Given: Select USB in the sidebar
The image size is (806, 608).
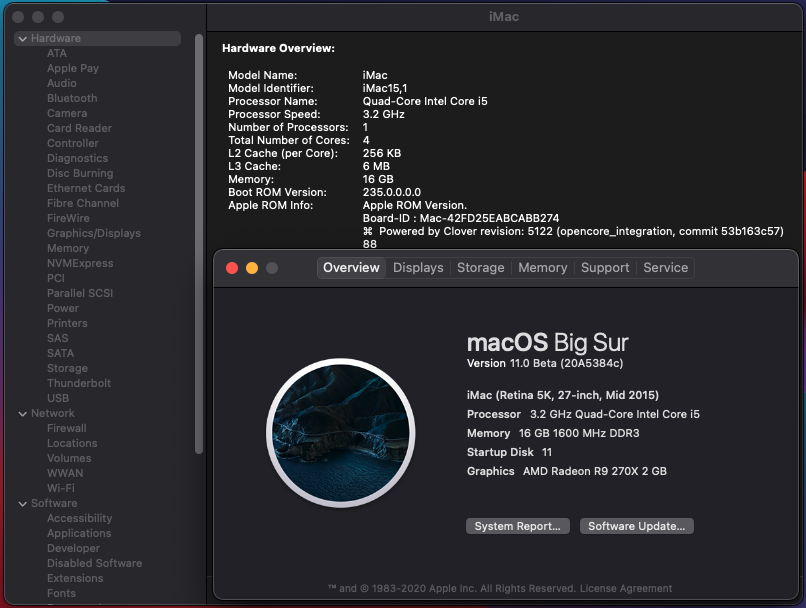Looking at the screenshot, I should 58,398.
